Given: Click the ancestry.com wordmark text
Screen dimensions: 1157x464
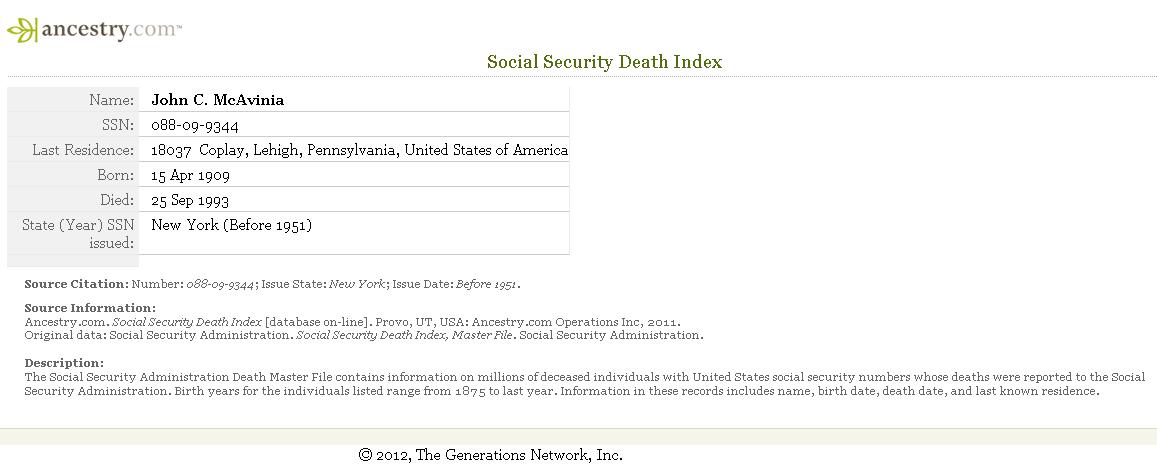Looking at the screenshot, I should click(x=111, y=30).
